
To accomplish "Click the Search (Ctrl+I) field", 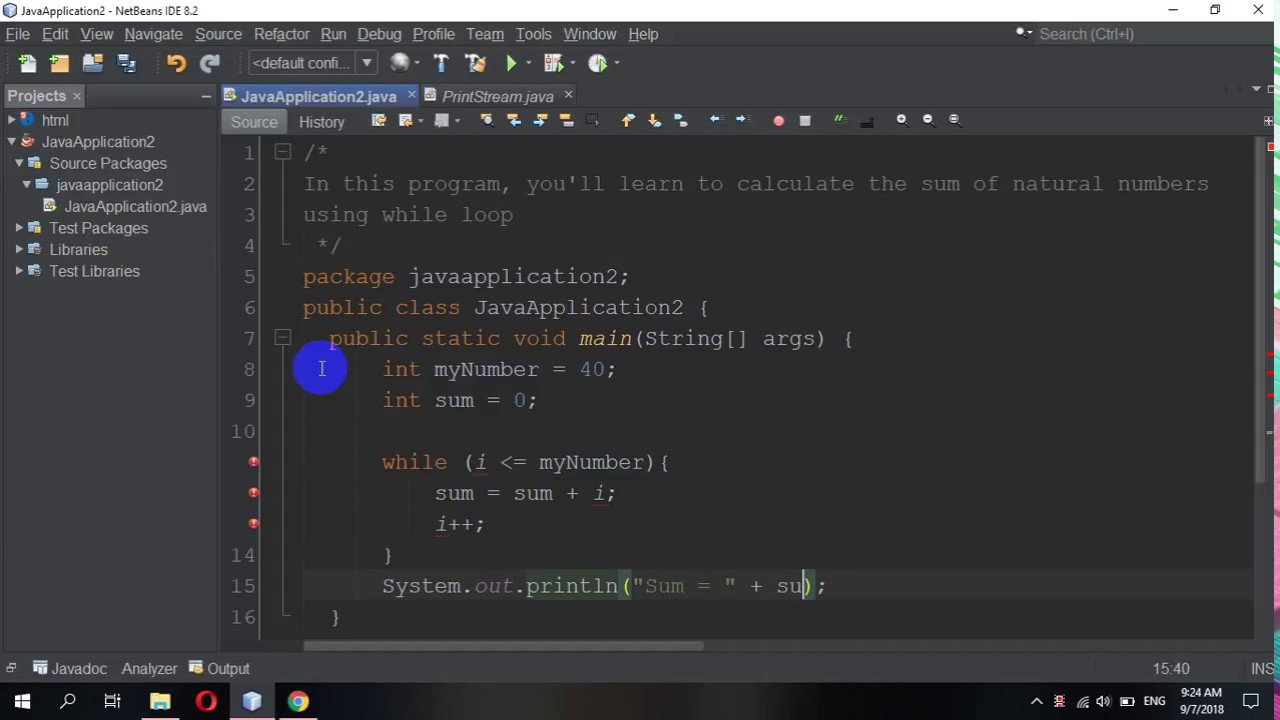I will click(x=1141, y=34).
